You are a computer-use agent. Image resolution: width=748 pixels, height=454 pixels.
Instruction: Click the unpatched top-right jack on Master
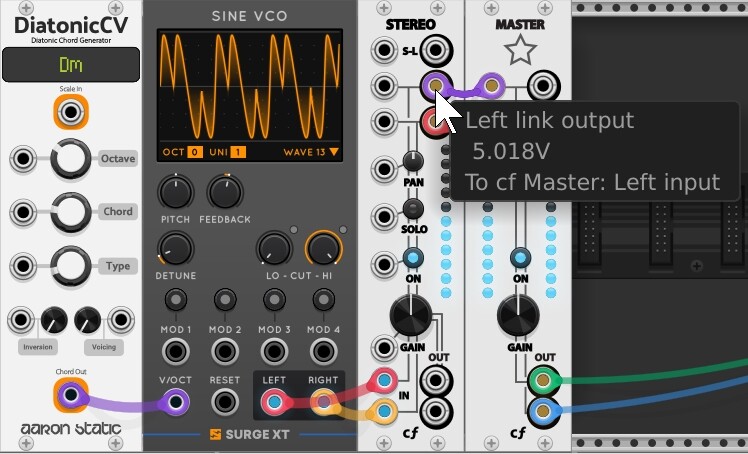[x=543, y=86]
